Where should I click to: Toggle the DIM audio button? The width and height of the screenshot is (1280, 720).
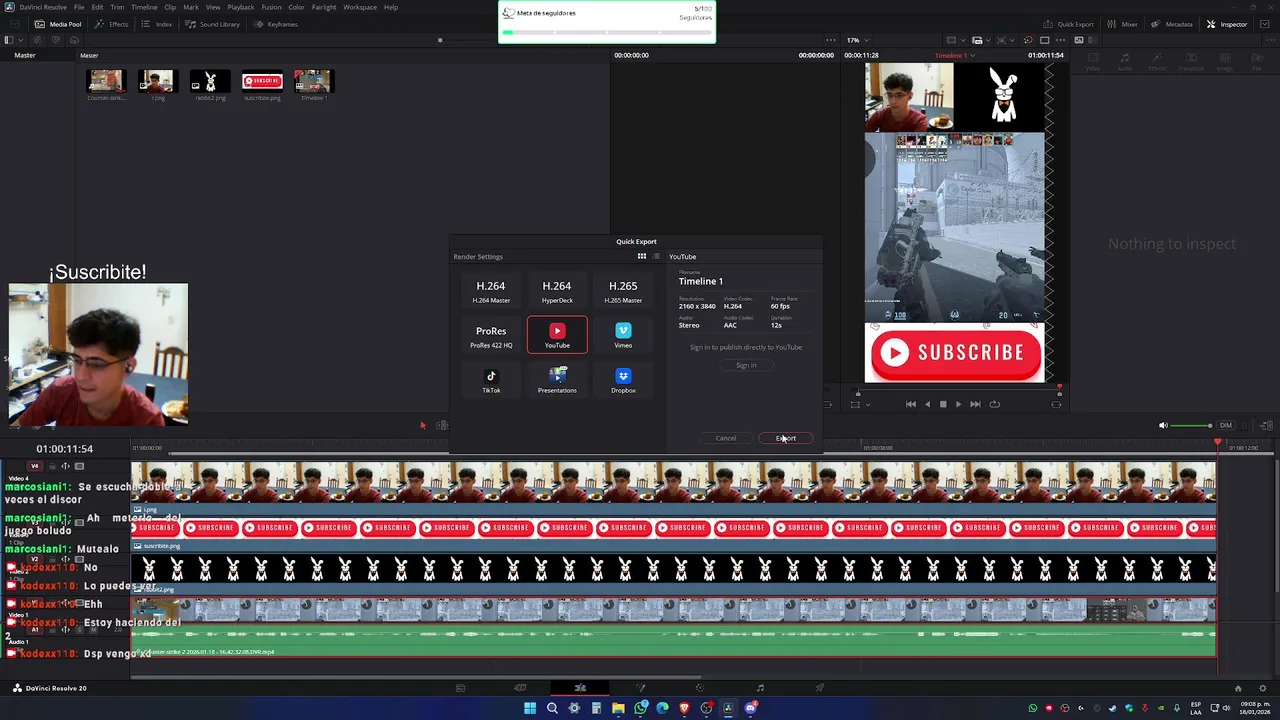[1226, 425]
